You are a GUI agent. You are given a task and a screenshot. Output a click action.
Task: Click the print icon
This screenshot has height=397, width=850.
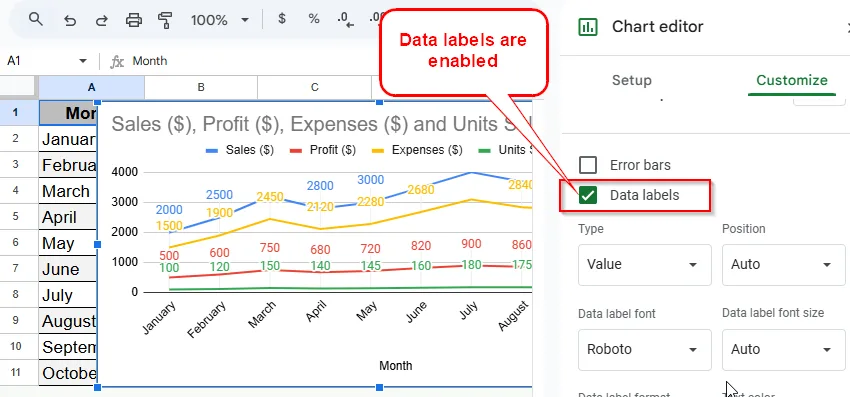click(133, 21)
